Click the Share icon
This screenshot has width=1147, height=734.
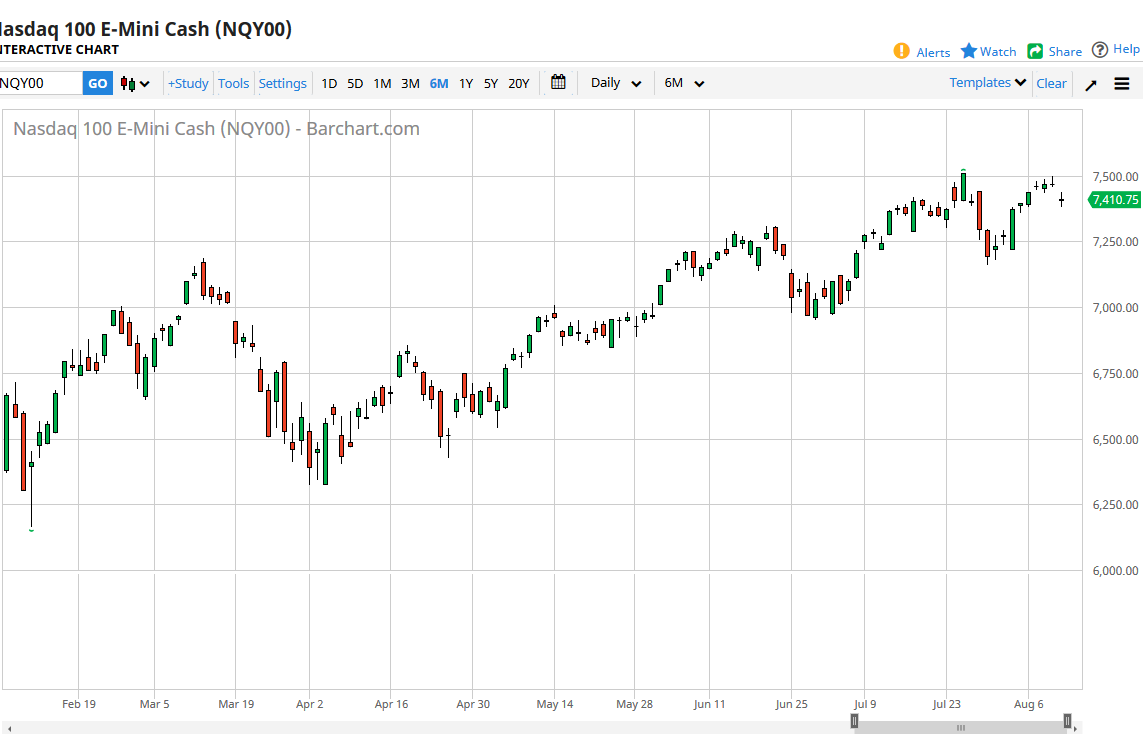coord(1035,51)
